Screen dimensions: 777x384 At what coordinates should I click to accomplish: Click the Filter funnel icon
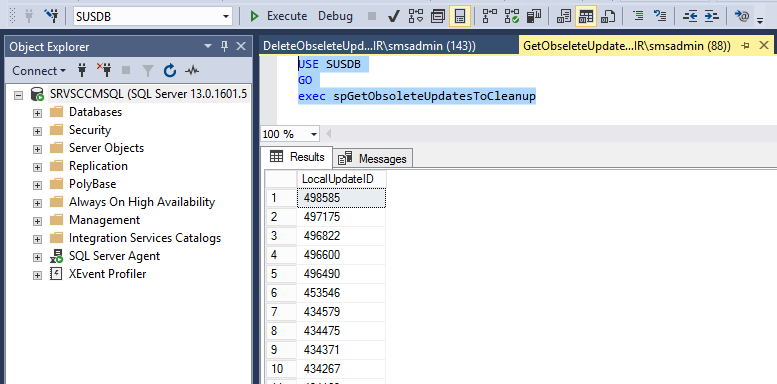[148, 71]
